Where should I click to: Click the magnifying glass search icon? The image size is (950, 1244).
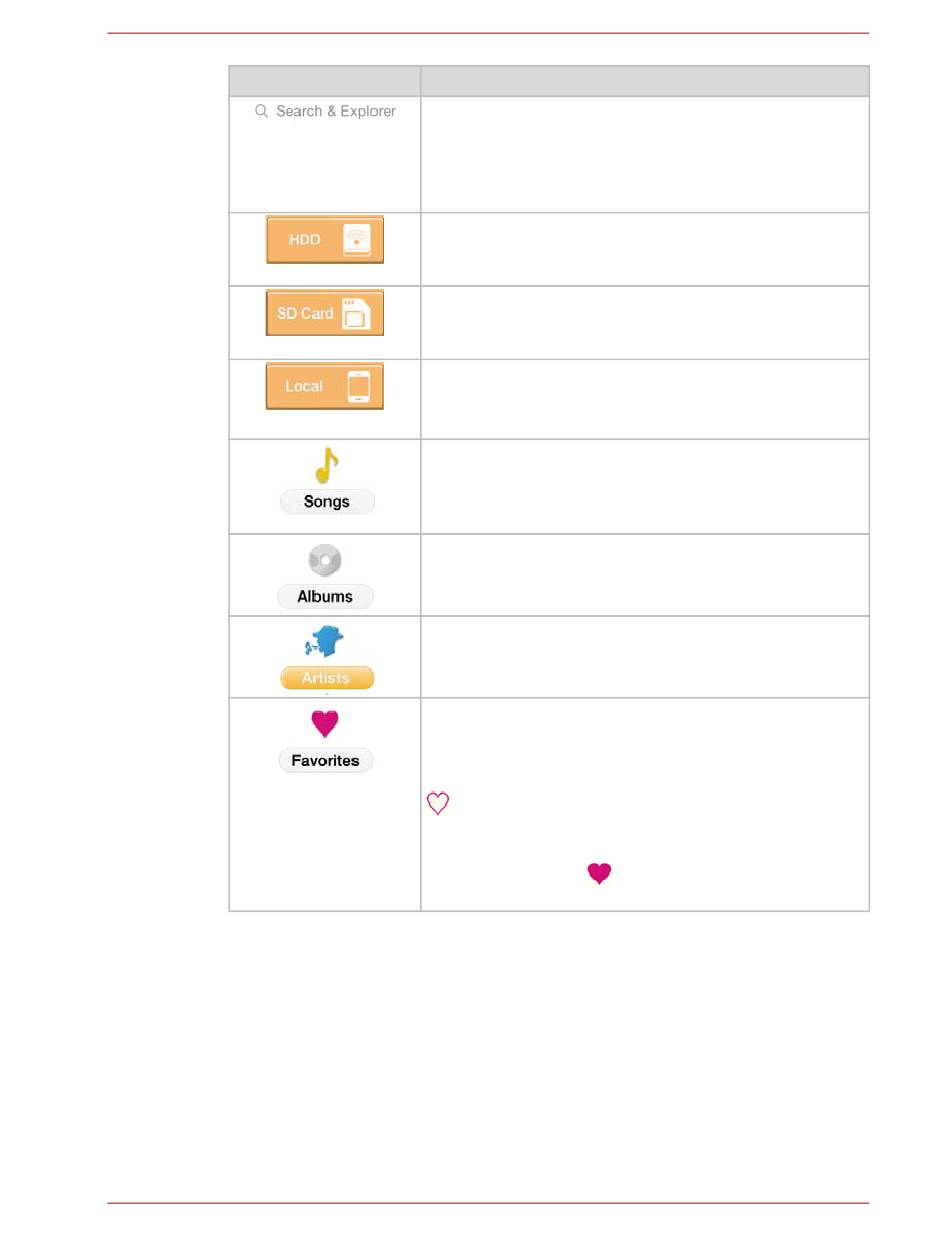coord(261,111)
